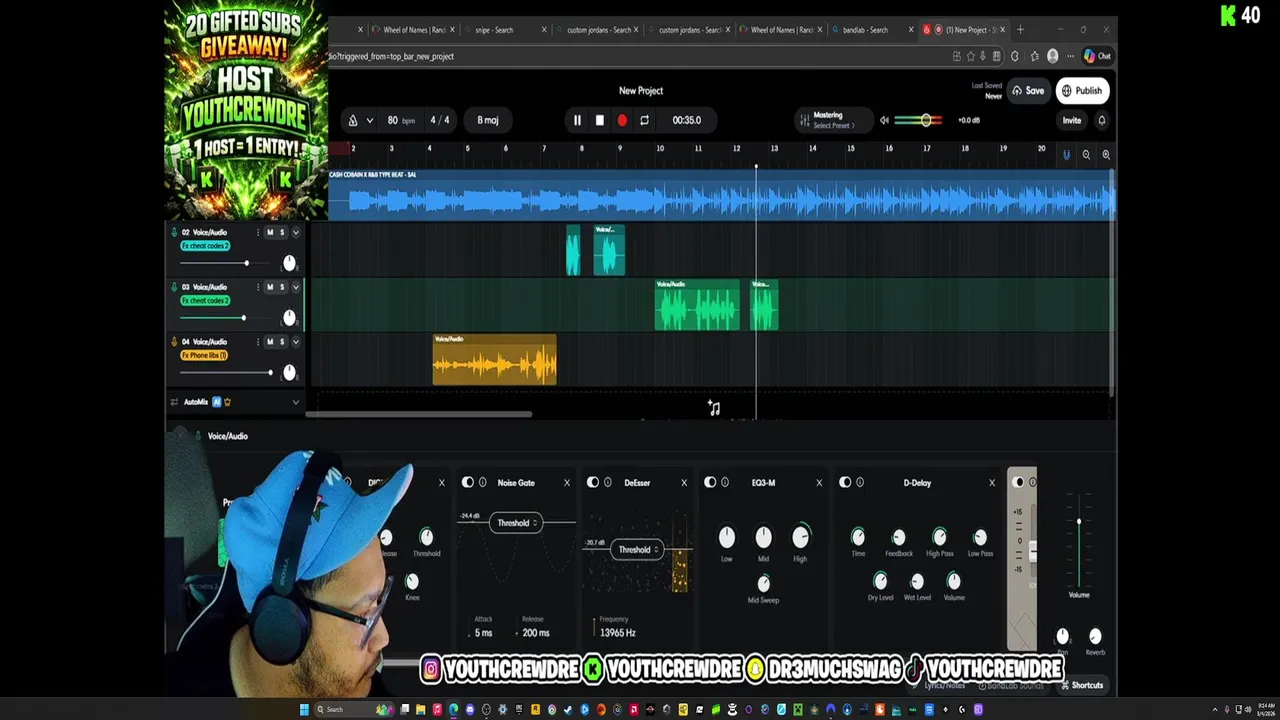Select the long green clip on track 03

pyautogui.click(x=697, y=305)
